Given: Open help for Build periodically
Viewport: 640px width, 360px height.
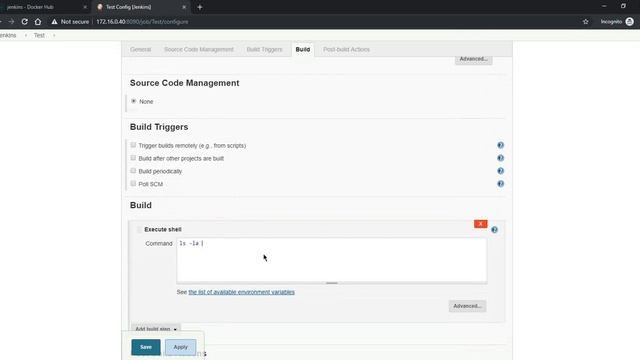Looking at the screenshot, I should (x=500, y=171).
